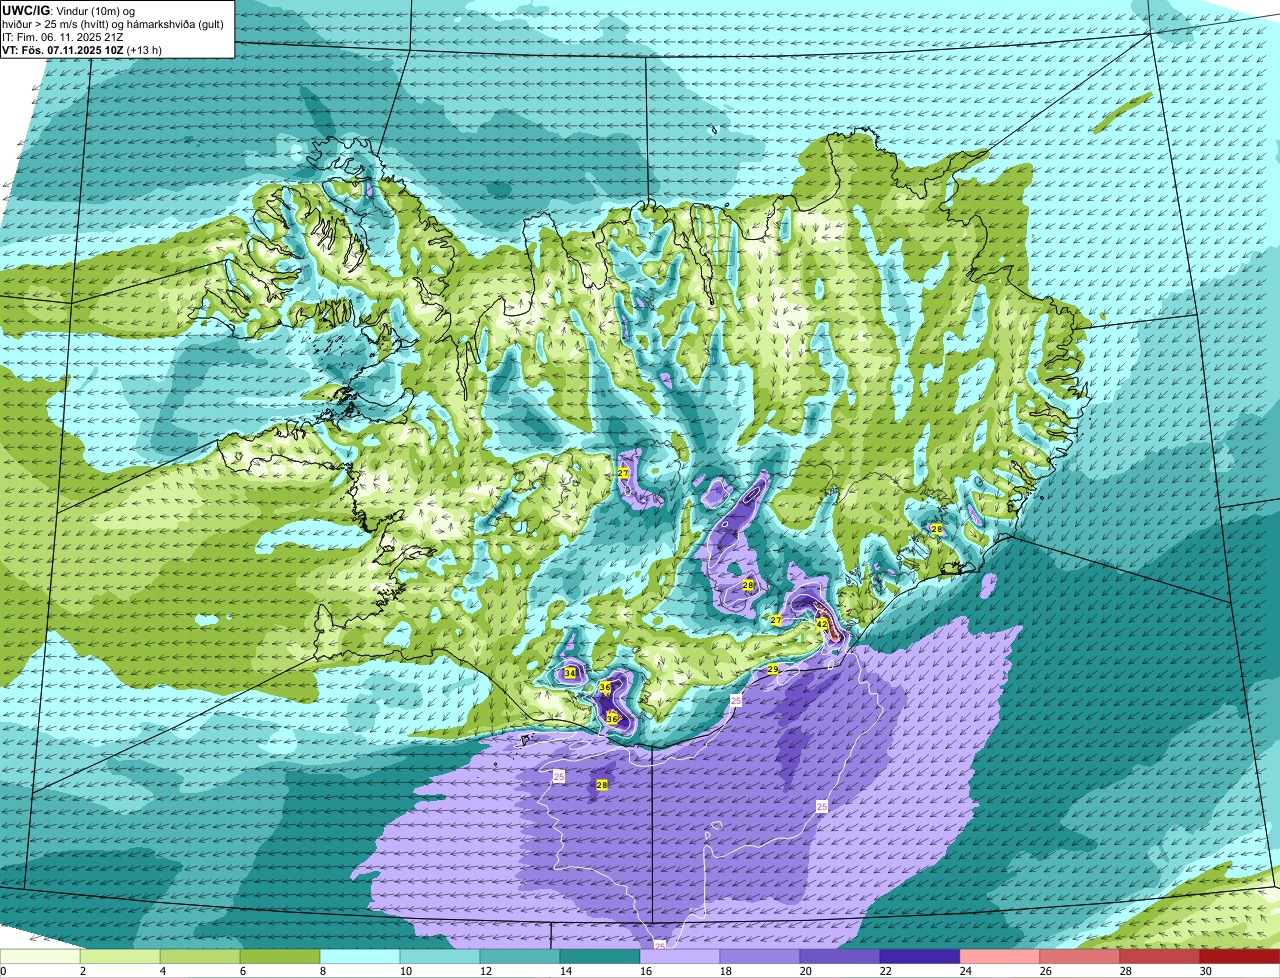Select the yellow 29 gust label on the coast

(773, 669)
